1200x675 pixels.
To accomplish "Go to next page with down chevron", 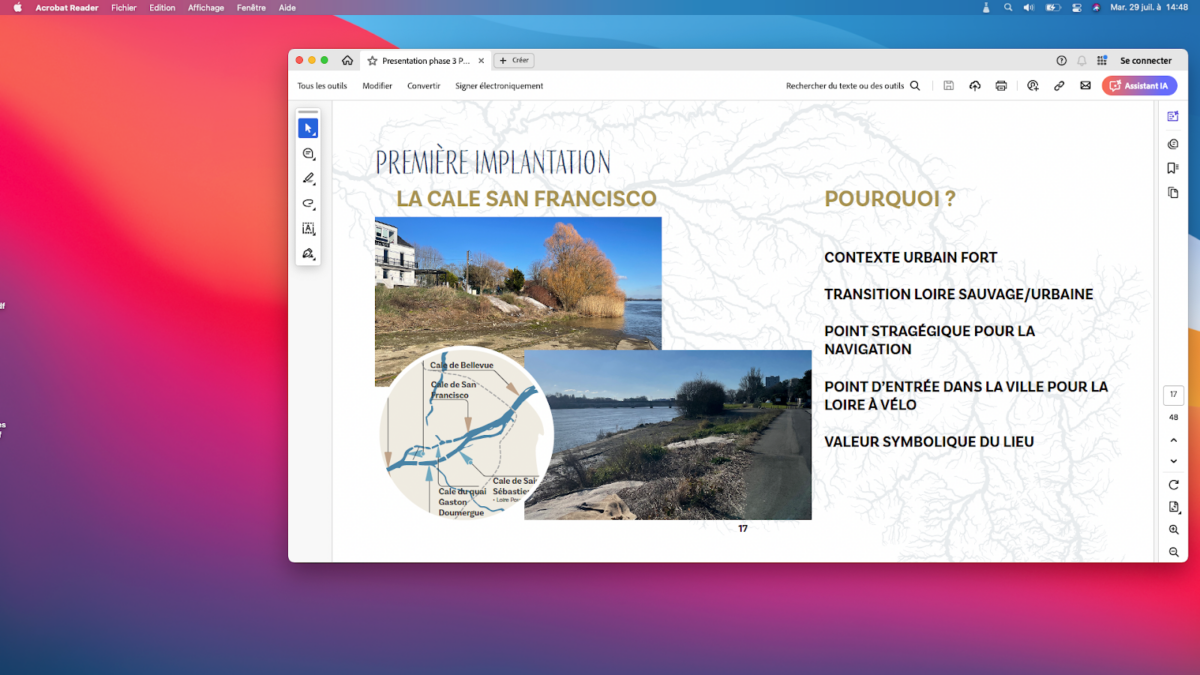I will [x=1173, y=461].
